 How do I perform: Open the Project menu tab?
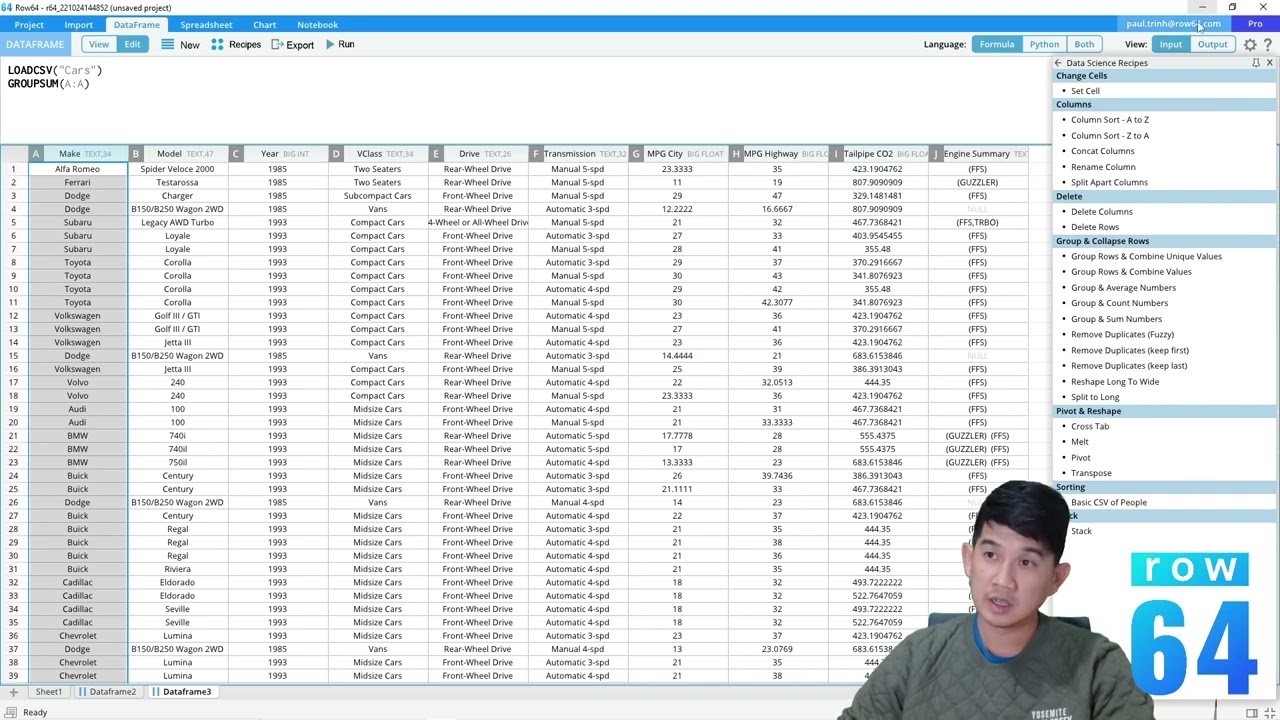(29, 24)
